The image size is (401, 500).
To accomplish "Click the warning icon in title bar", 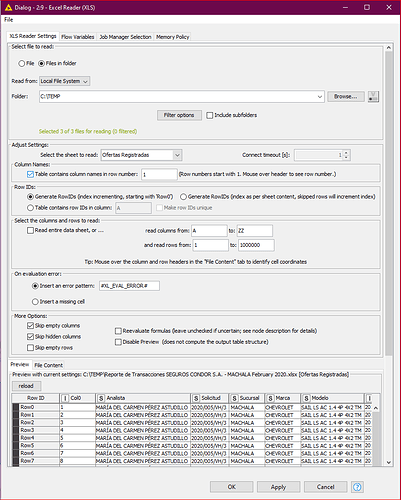I will click(x=8, y=7).
